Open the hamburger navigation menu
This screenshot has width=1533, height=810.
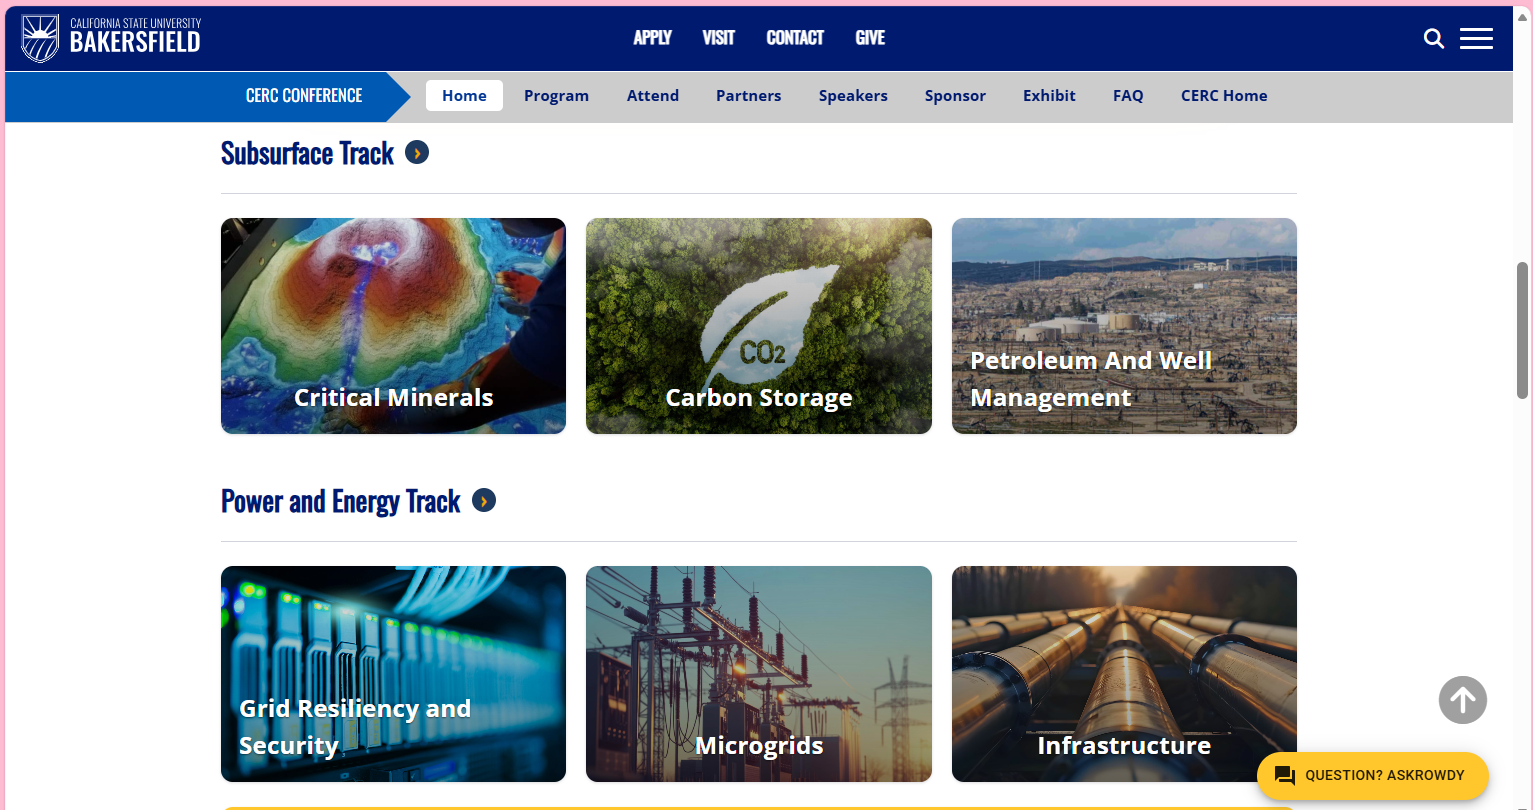1476,38
